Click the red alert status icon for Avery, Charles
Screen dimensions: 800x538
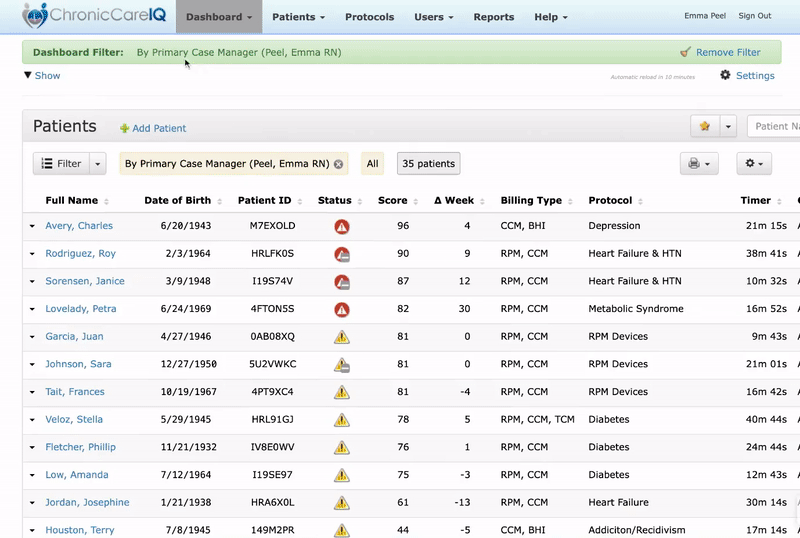[x=341, y=226]
